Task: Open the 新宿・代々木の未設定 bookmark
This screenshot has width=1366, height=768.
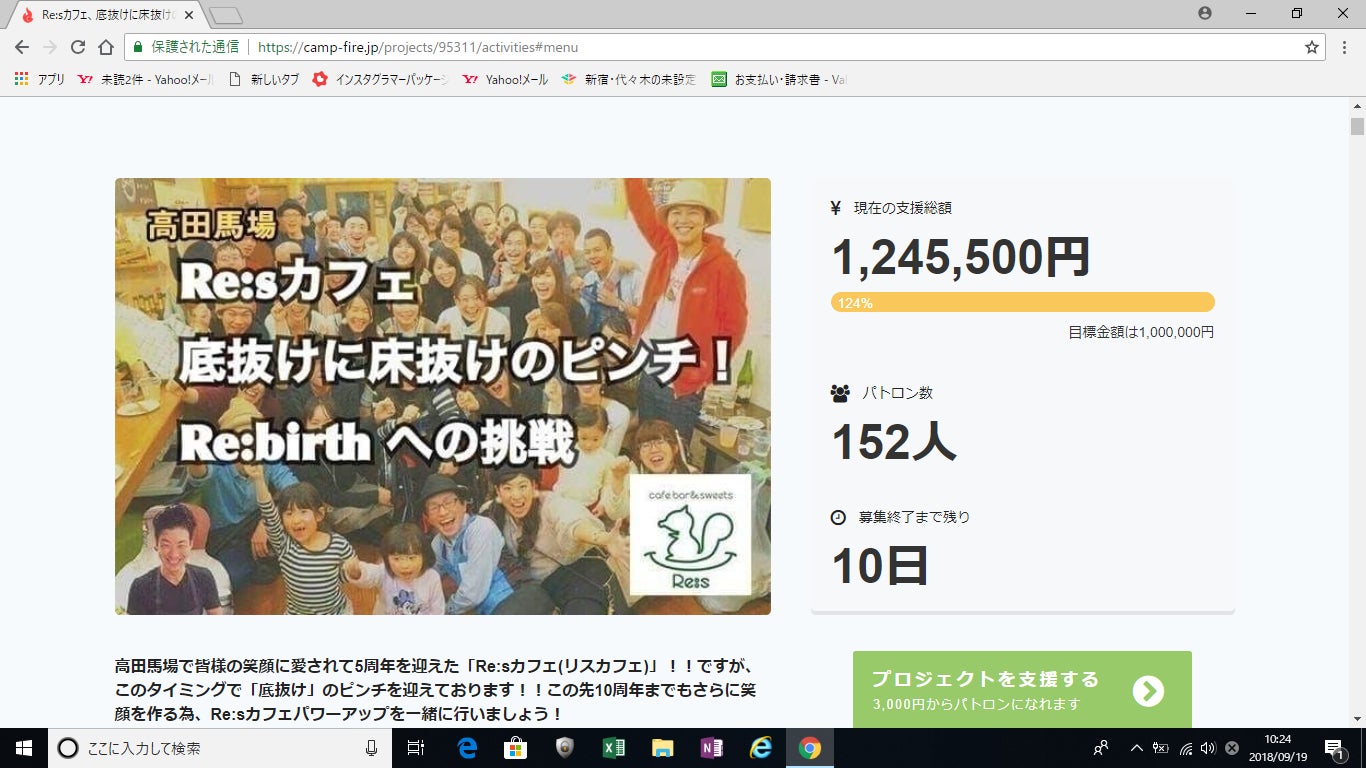Action: pyautogui.click(x=628, y=79)
